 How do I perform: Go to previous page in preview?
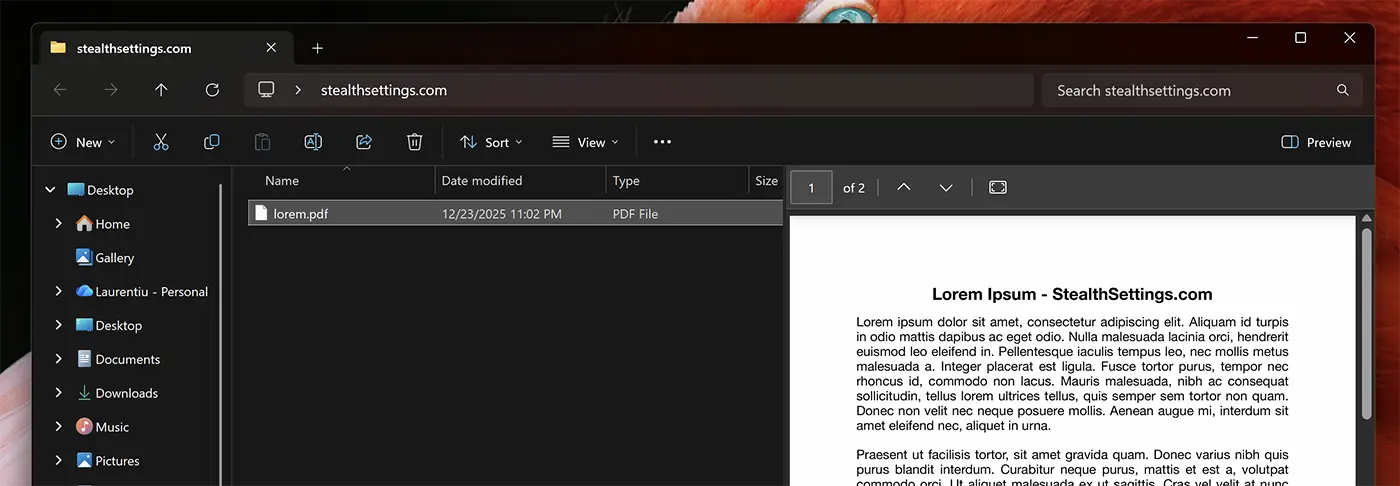[904, 188]
